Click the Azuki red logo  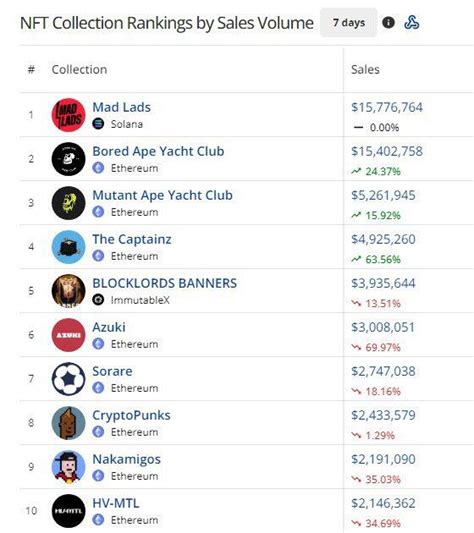pos(68,335)
